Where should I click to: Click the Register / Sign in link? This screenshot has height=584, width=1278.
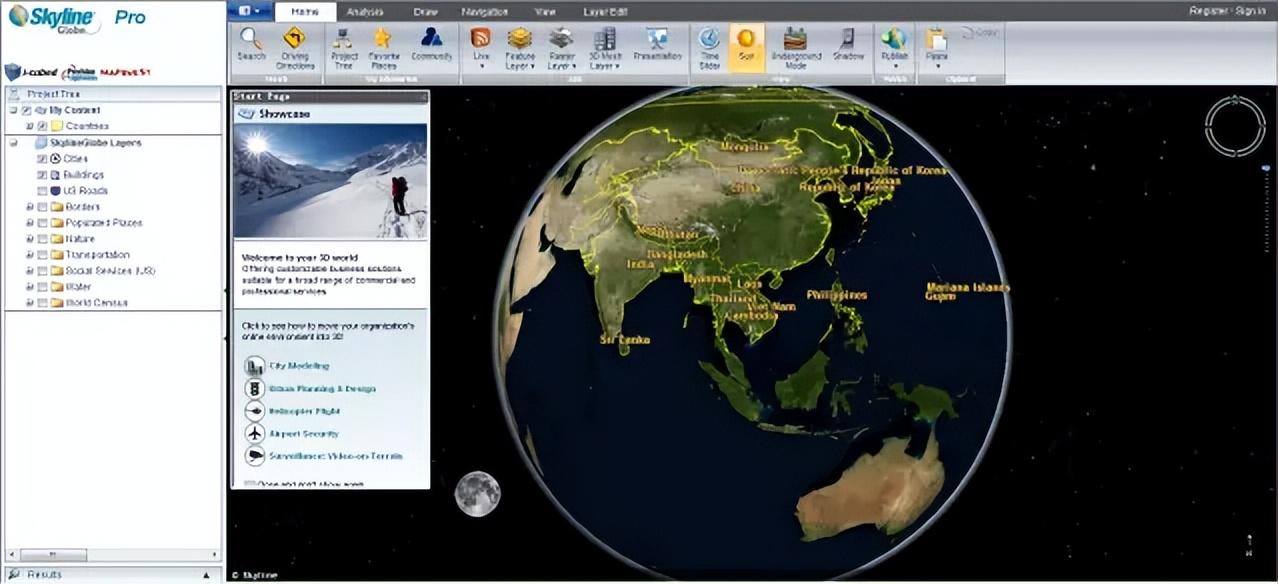click(1226, 10)
